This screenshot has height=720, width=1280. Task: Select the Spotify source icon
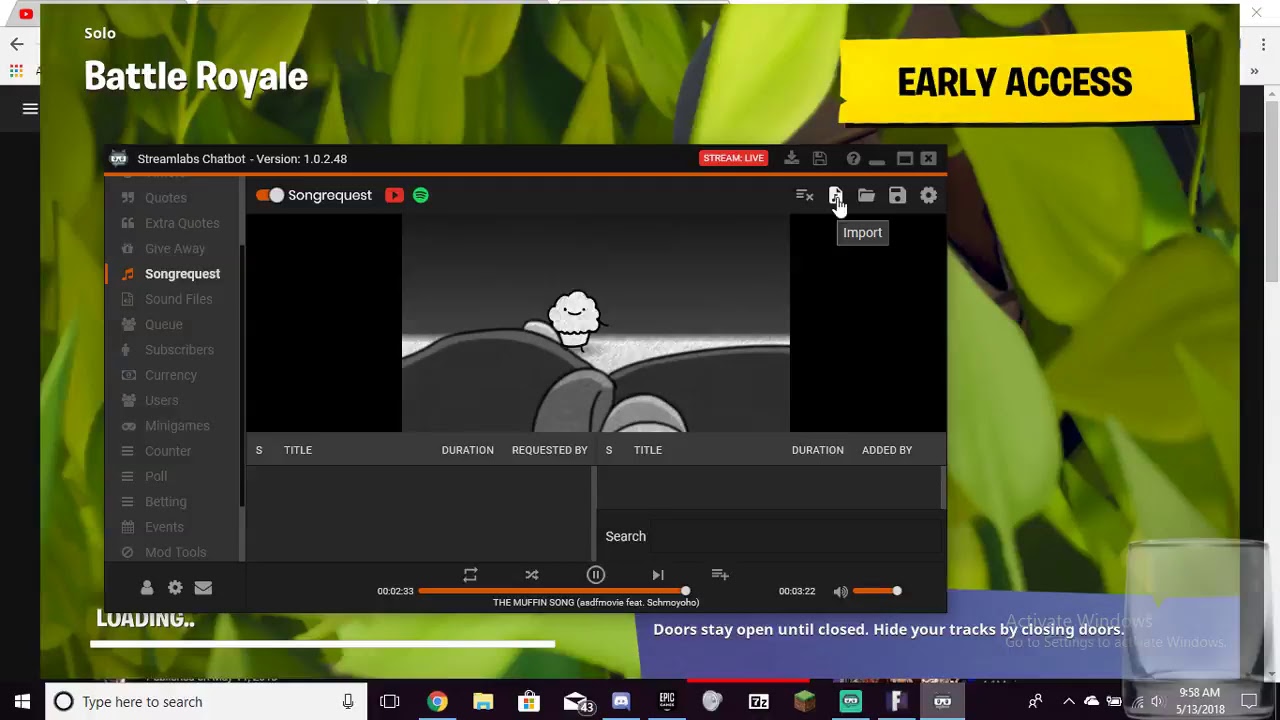click(x=421, y=195)
